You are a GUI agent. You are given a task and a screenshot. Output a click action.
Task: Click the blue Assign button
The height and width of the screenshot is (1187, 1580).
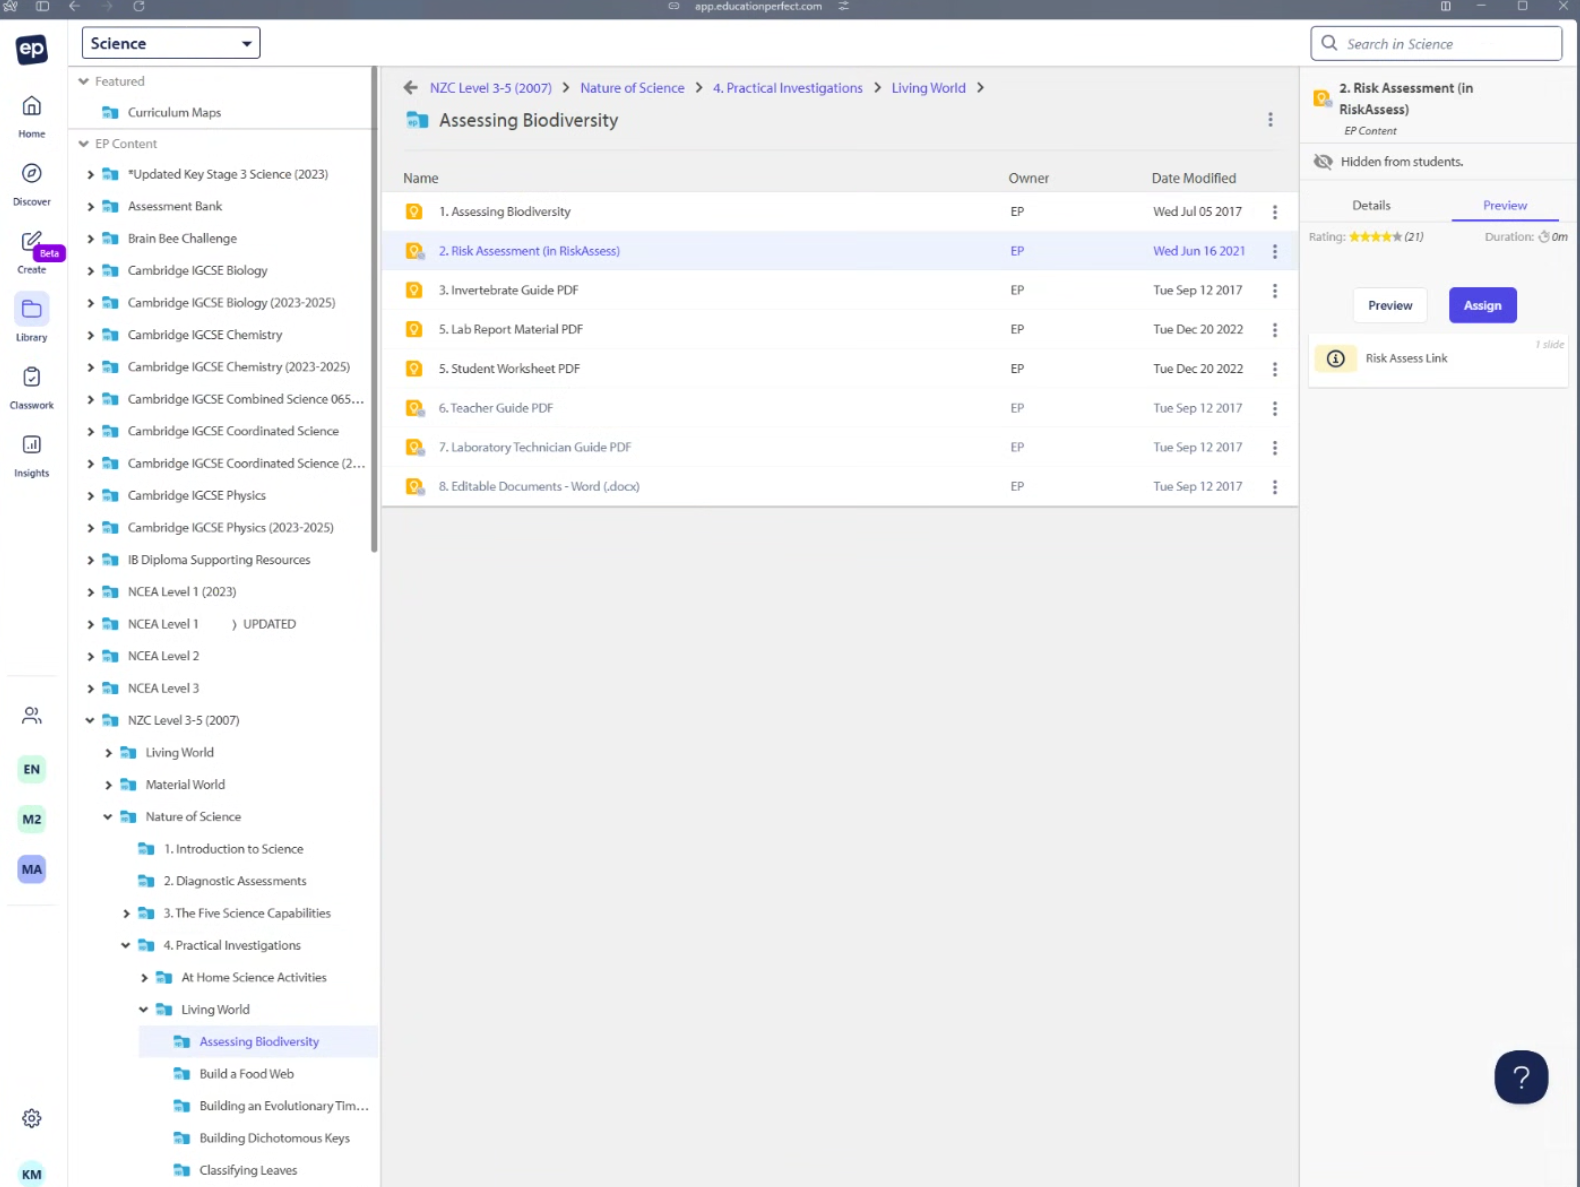1482,306
